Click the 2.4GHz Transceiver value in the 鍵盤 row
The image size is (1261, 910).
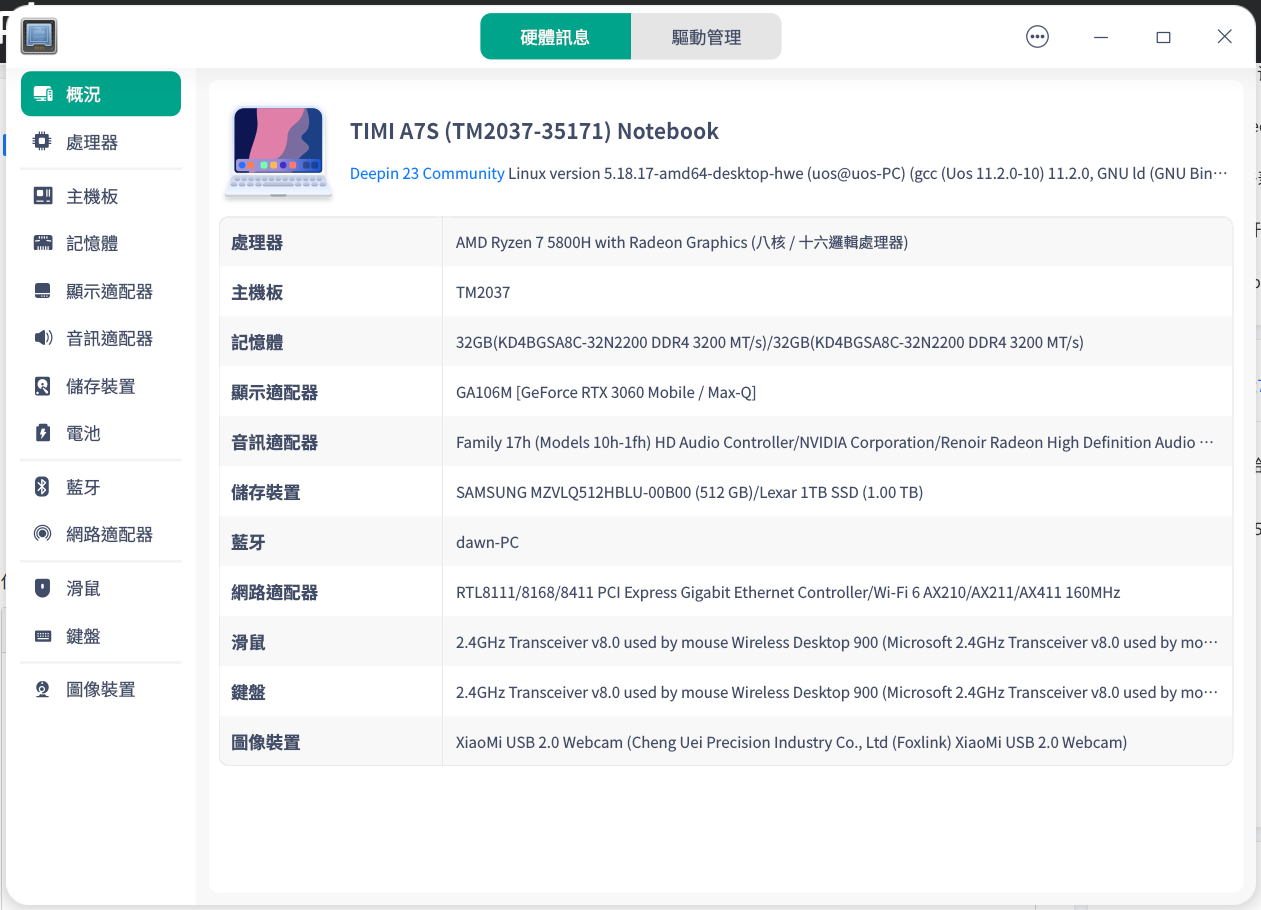pos(837,692)
